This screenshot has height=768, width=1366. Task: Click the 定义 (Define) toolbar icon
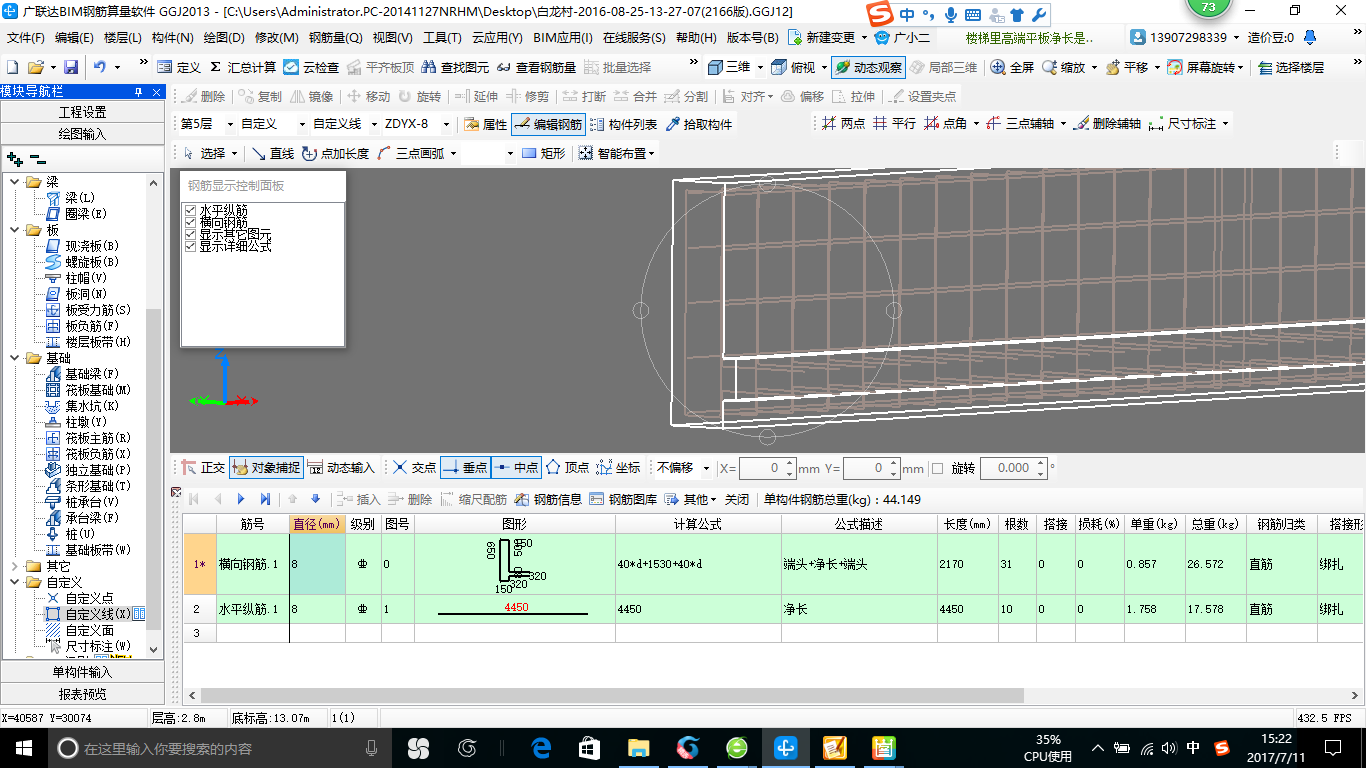click(x=179, y=67)
